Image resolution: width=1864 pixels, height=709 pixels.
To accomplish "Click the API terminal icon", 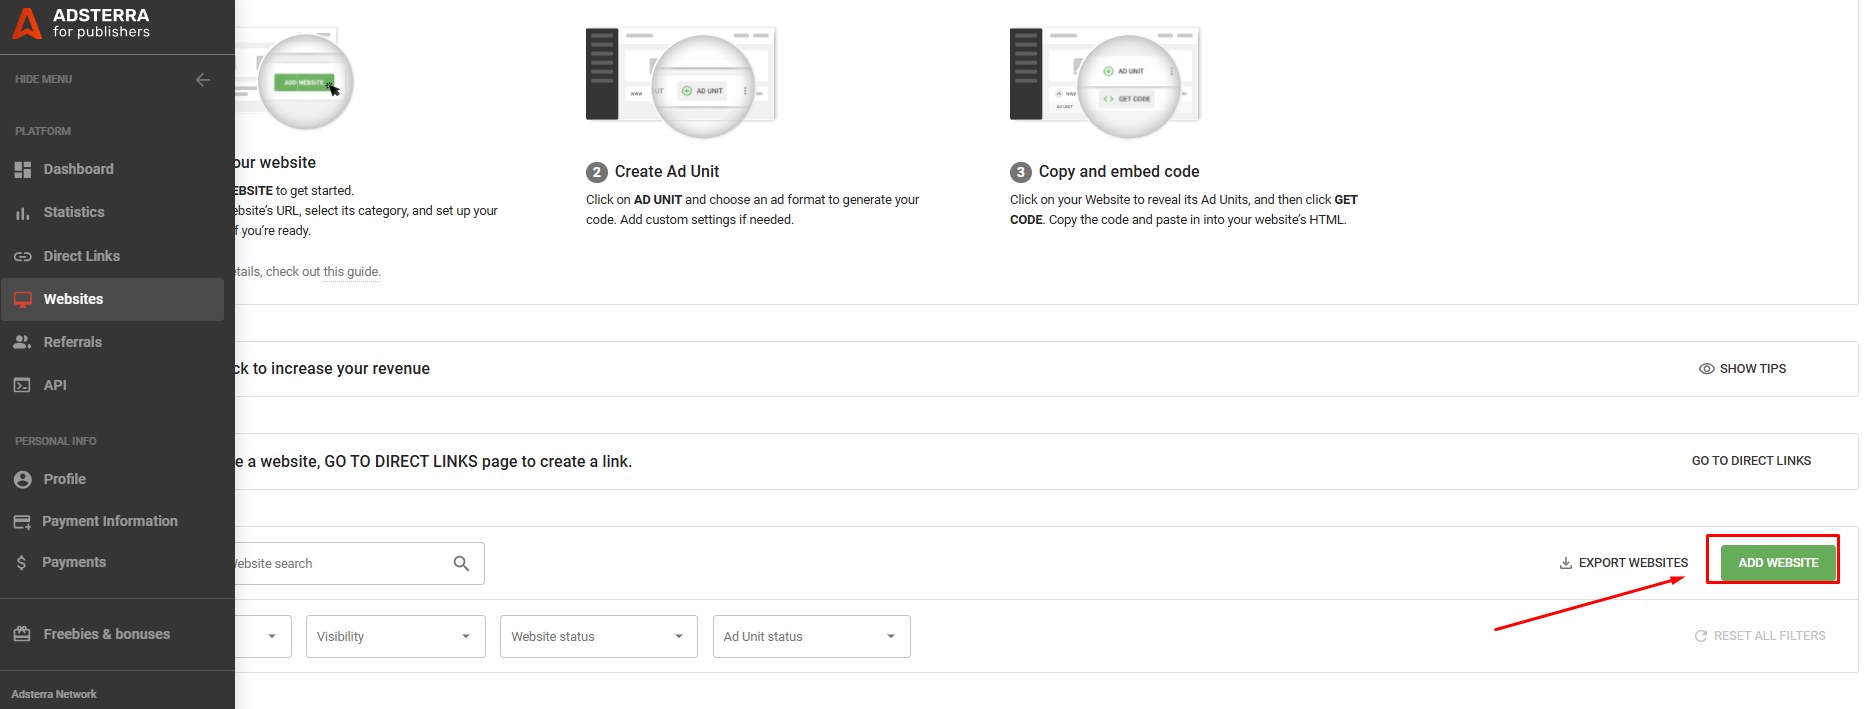I will pyautogui.click(x=22, y=385).
